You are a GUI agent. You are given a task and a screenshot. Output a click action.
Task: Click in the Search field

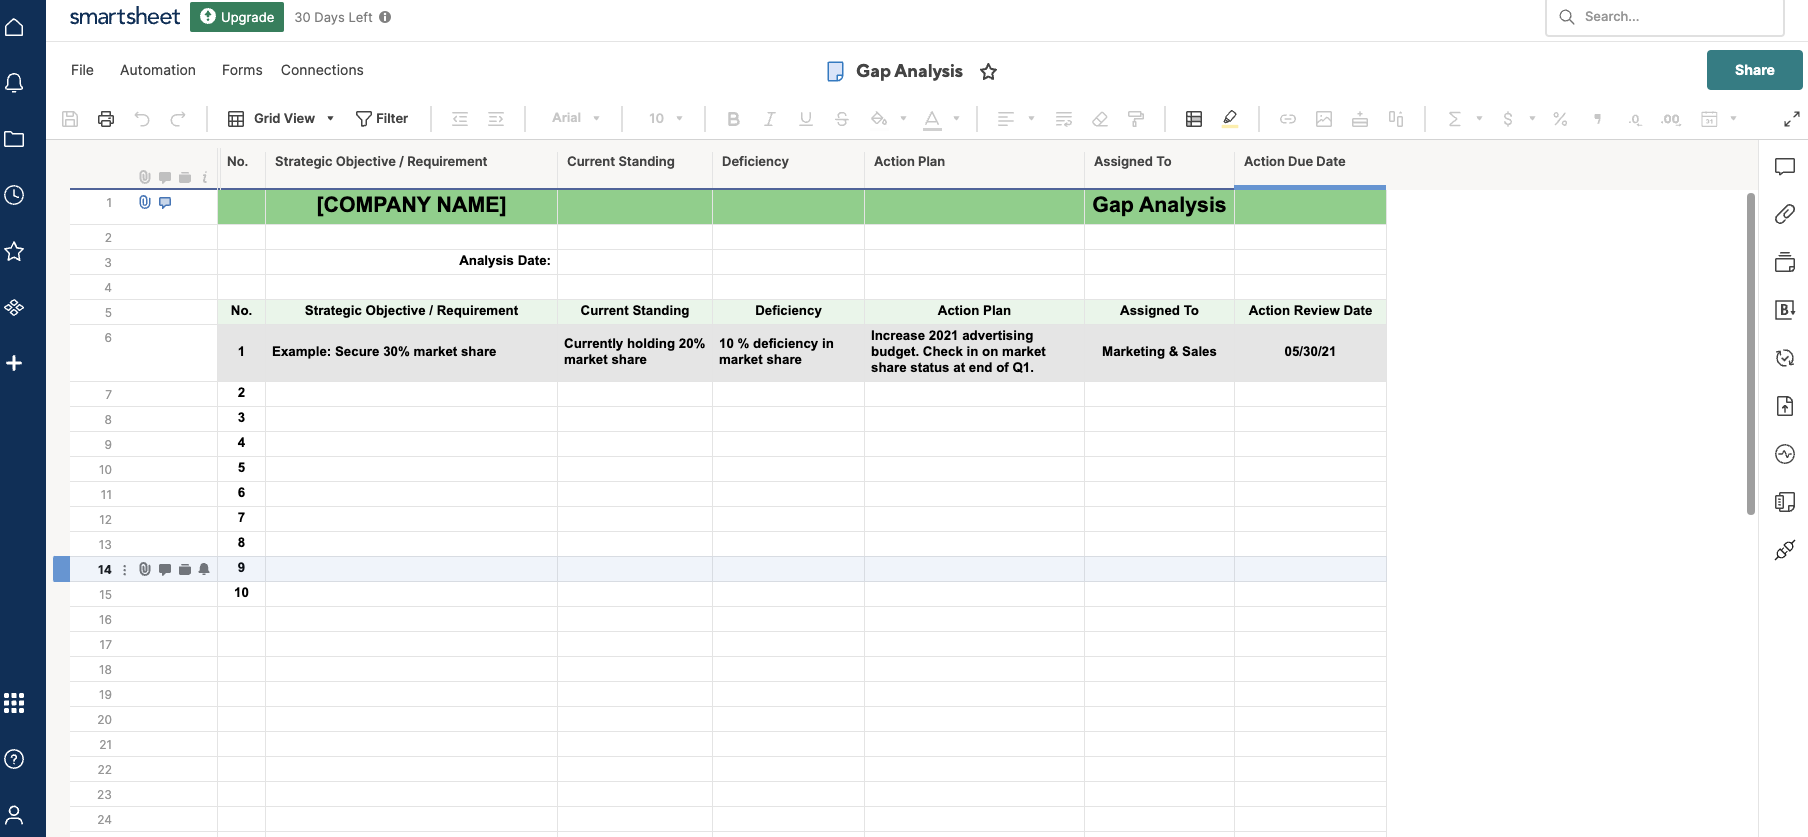tap(1665, 17)
